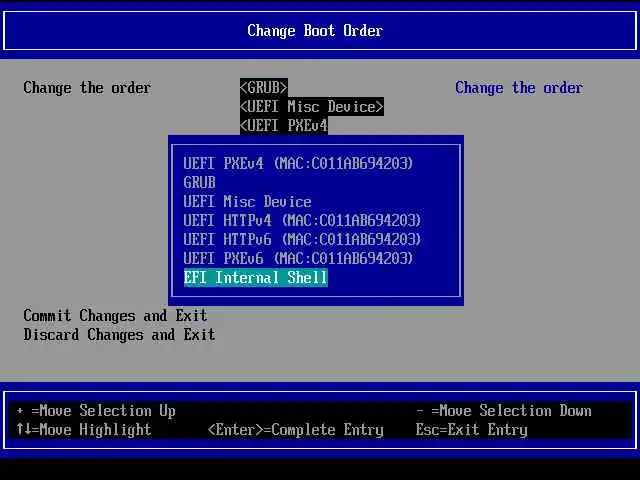Click Commit Changes and Exit
640x480 pixels.
point(115,316)
